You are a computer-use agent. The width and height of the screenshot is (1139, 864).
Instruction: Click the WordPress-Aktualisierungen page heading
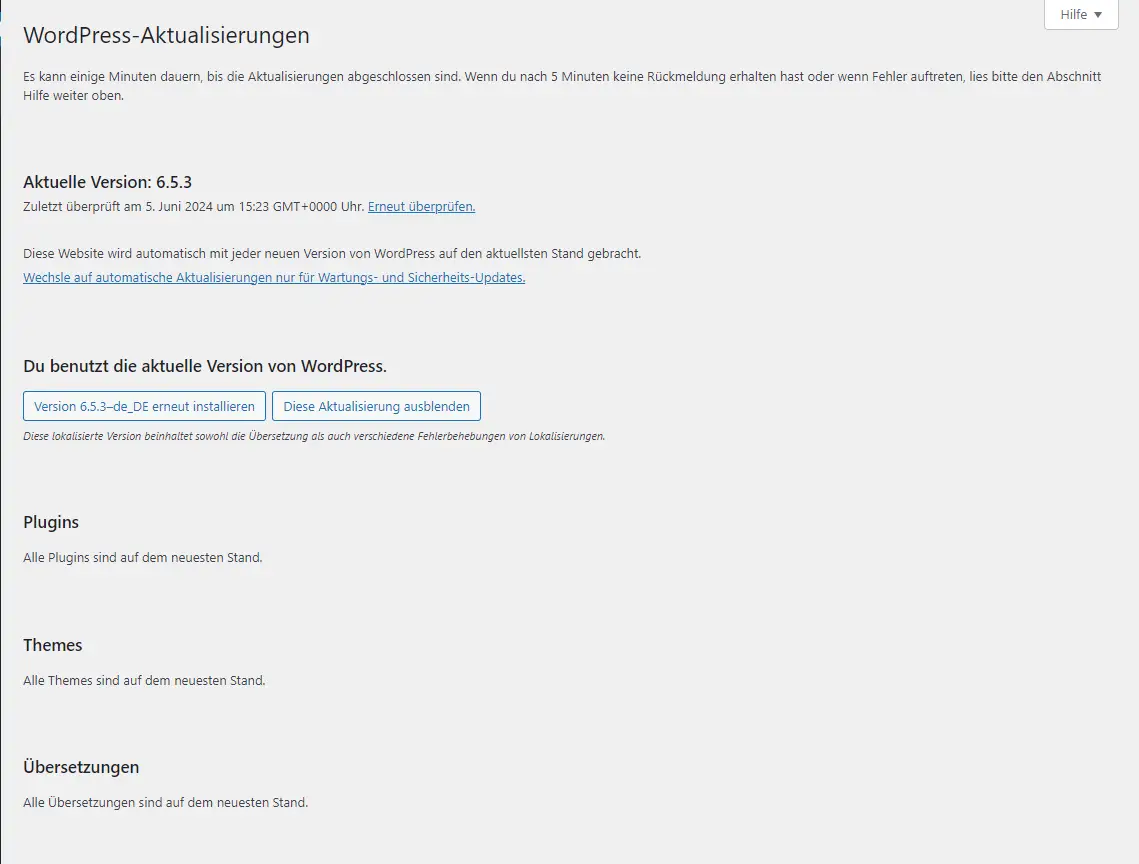click(x=166, y=35)
